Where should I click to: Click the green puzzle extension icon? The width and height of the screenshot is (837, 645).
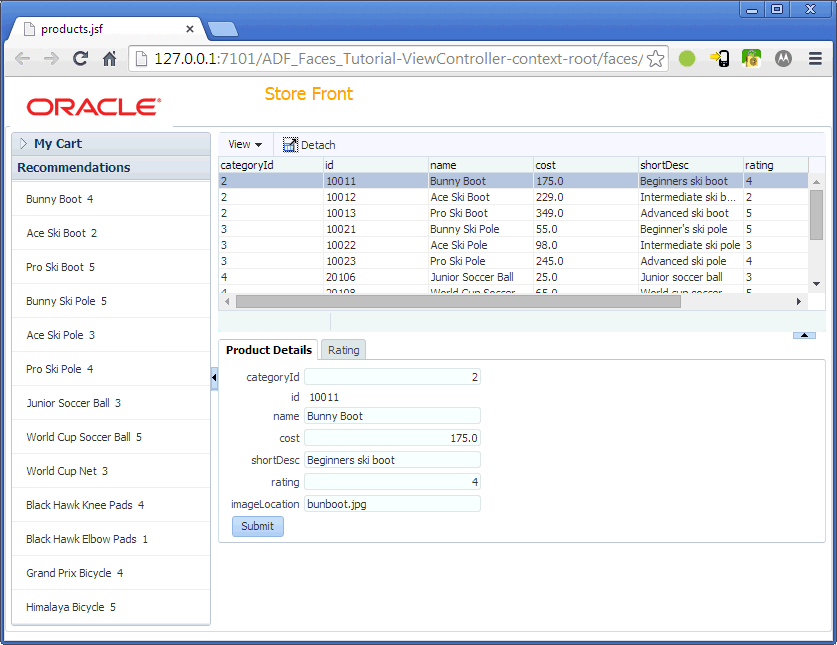751,58
